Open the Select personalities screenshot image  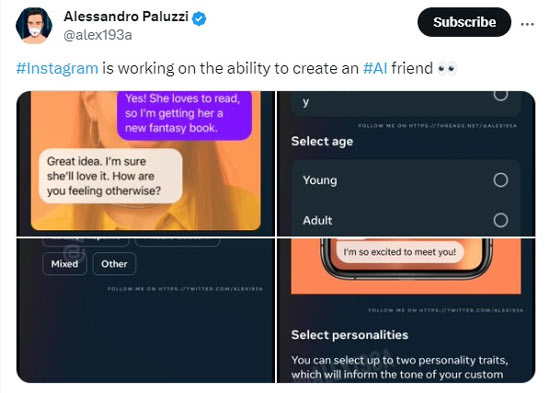click(x=406, y=311)
